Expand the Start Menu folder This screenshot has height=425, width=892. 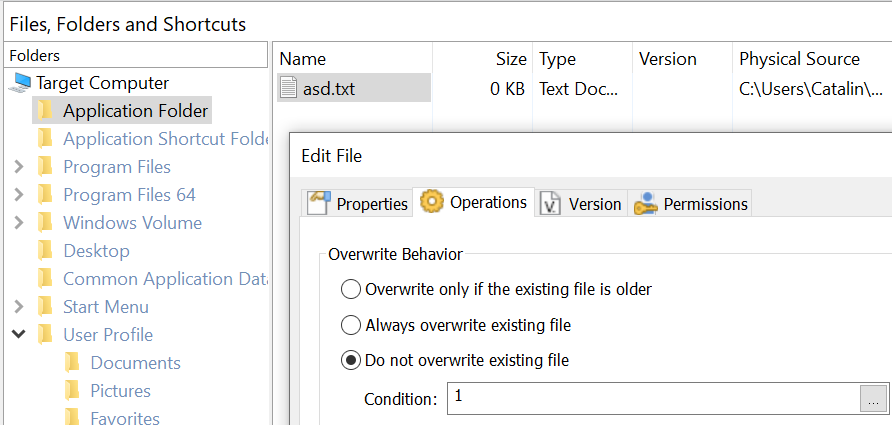pyautogui.click(x=18, y=307)
